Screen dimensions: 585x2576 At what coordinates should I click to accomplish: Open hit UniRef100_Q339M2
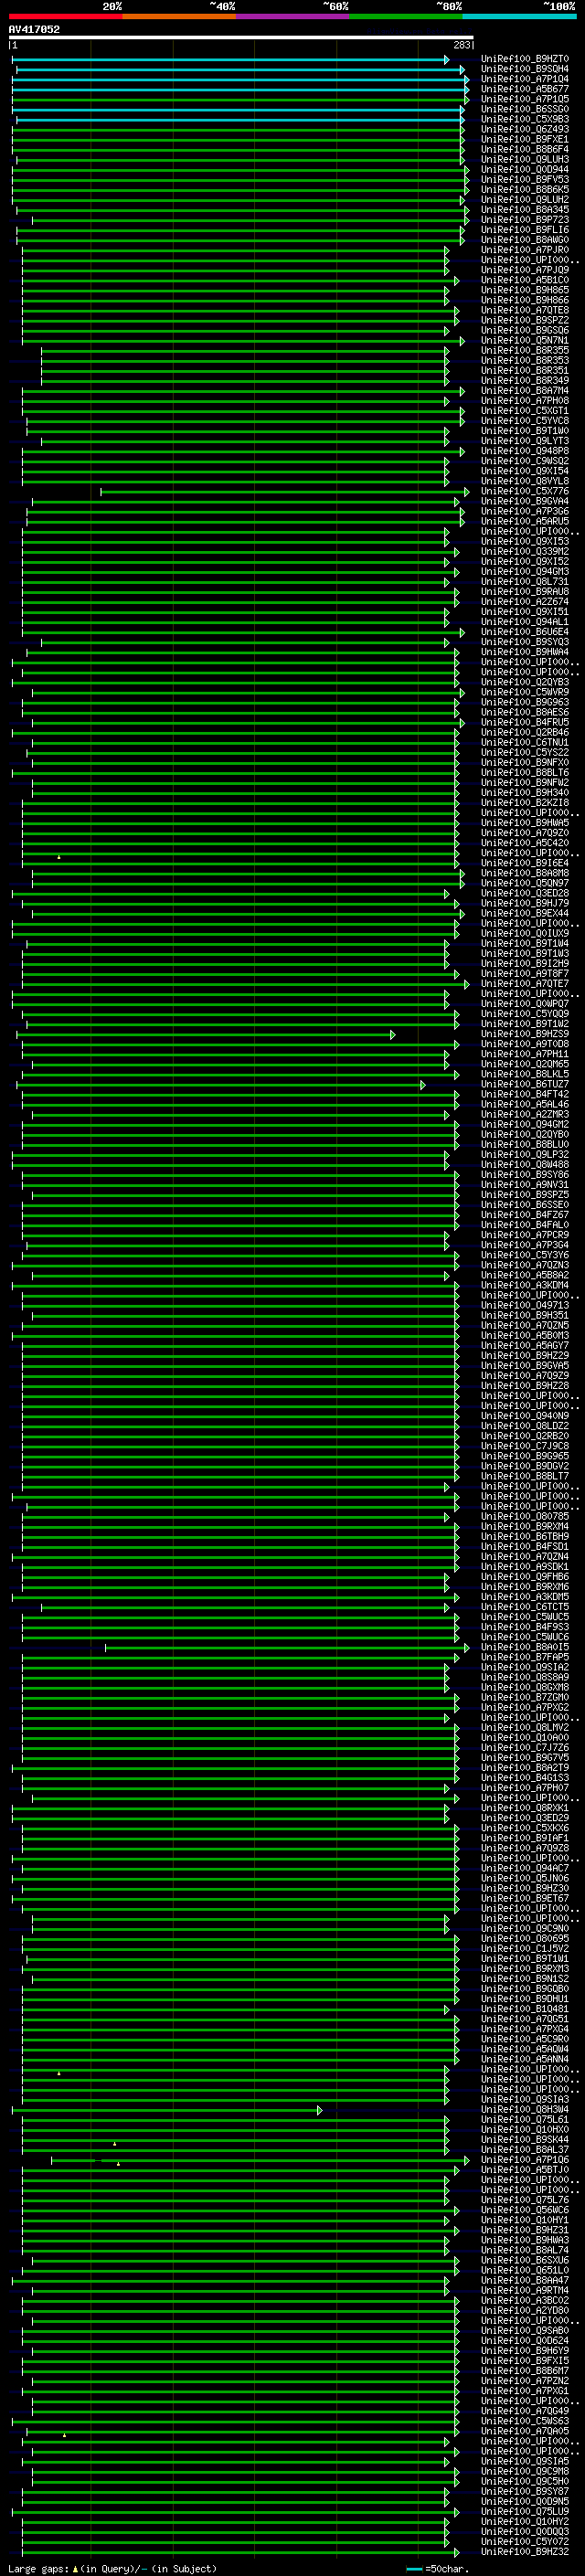point(524,552)
